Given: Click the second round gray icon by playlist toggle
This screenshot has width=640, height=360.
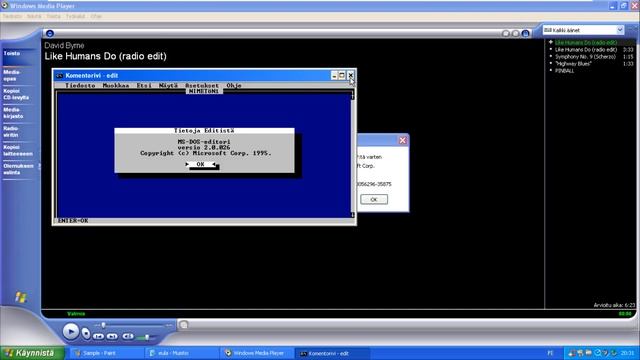Looking at the screenshot, I should click(516, 33).
